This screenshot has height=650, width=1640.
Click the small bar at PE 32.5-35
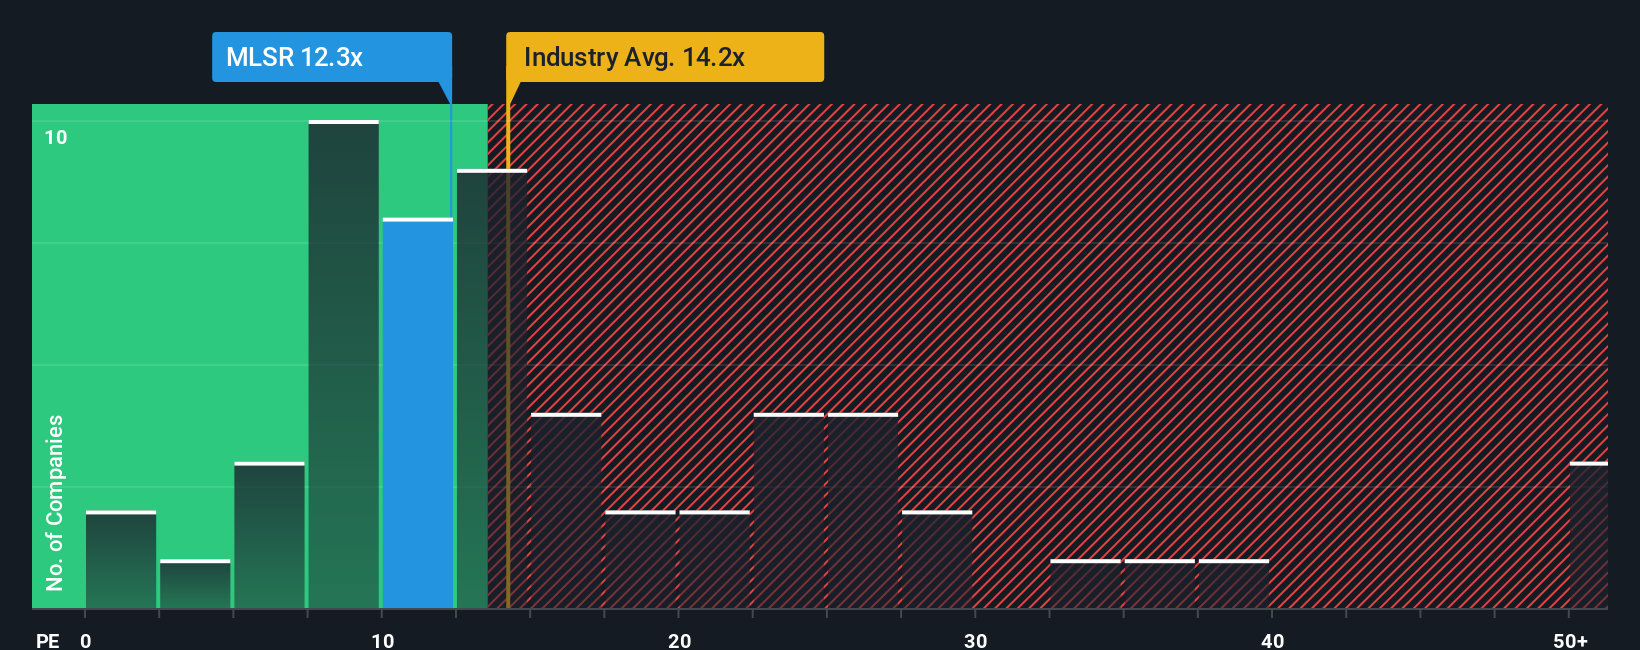[1086, 584]
